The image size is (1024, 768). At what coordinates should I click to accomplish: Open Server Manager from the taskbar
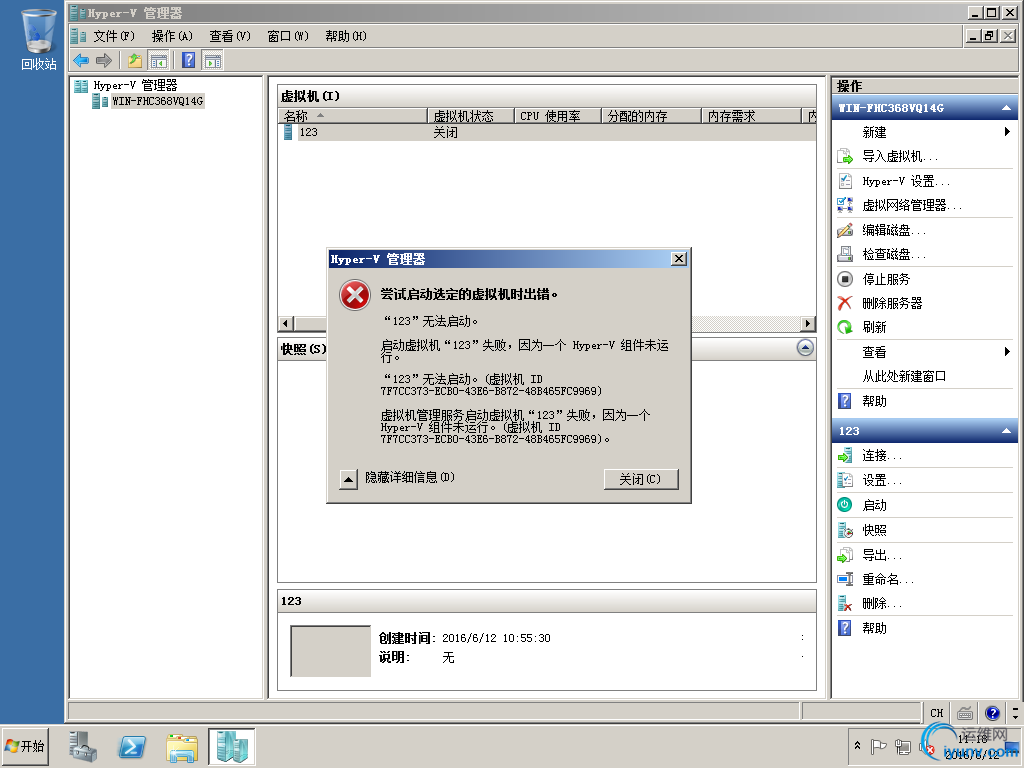[83, 746]
